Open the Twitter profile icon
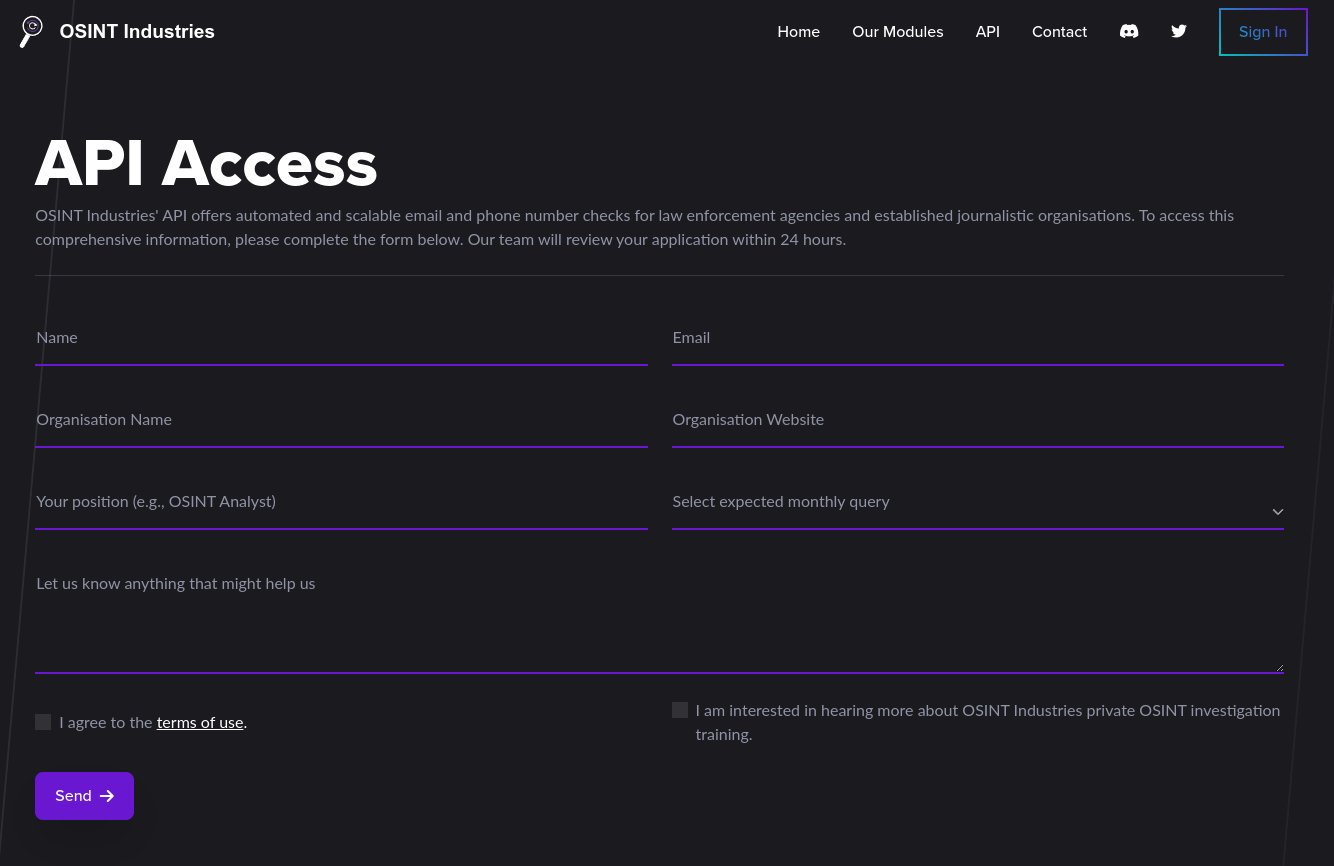This screenshot has height=866, width=1334. [1178, 31]
